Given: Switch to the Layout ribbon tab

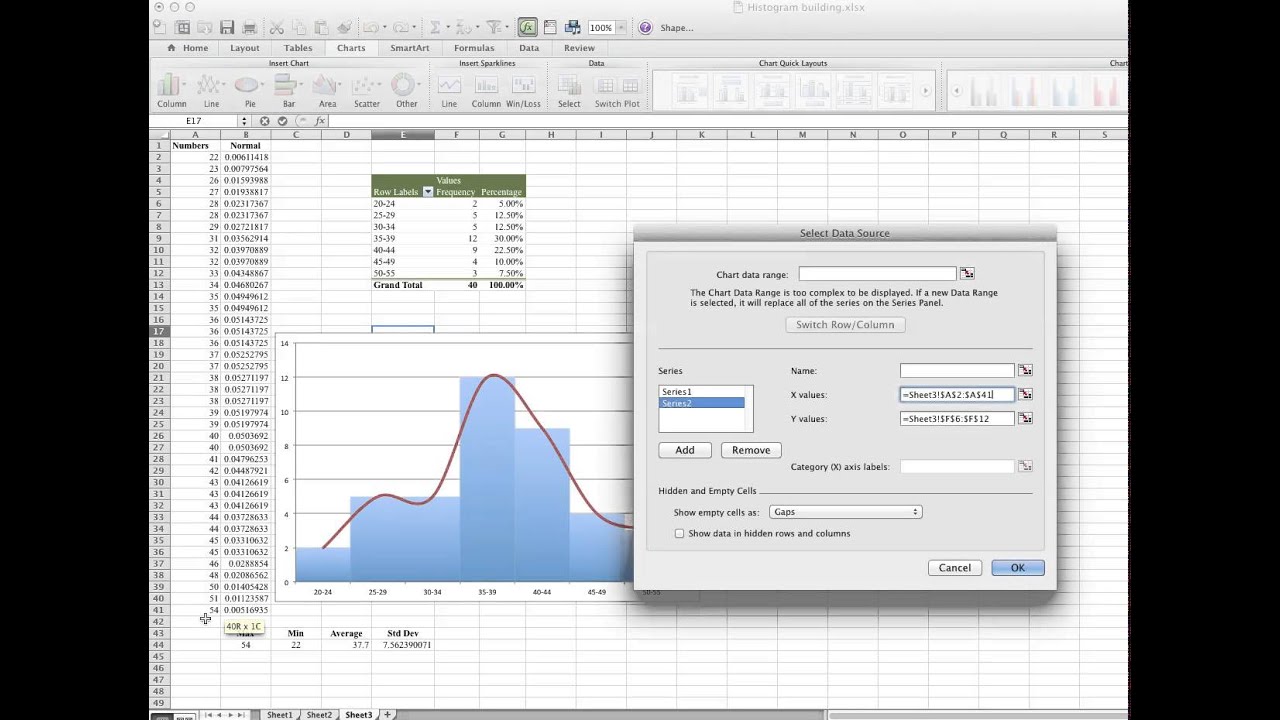Looking at the screenshot, I should coord(244,48).
